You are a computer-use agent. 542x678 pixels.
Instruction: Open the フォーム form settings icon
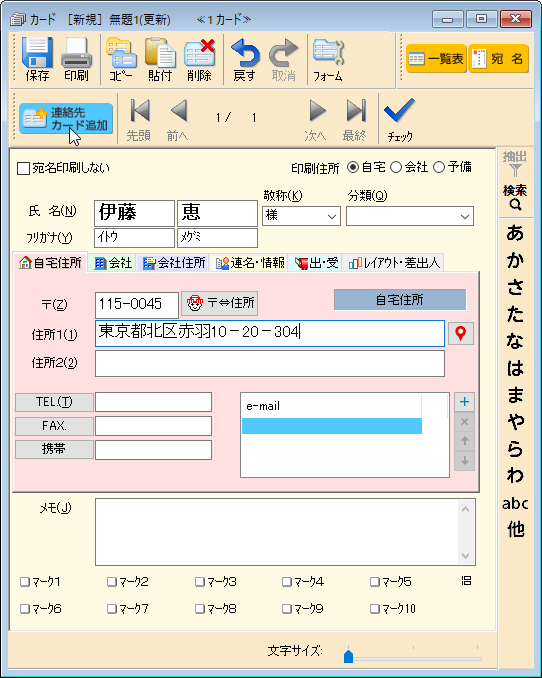coord(328,53)
